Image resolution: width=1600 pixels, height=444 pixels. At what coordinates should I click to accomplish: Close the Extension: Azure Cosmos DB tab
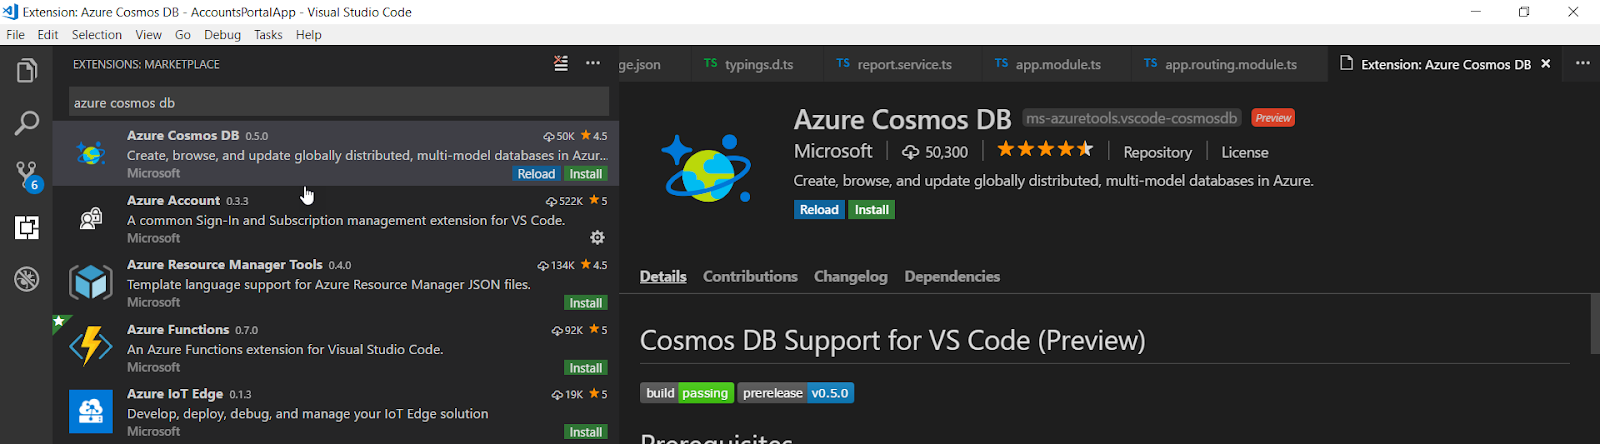coord(1546,64)
